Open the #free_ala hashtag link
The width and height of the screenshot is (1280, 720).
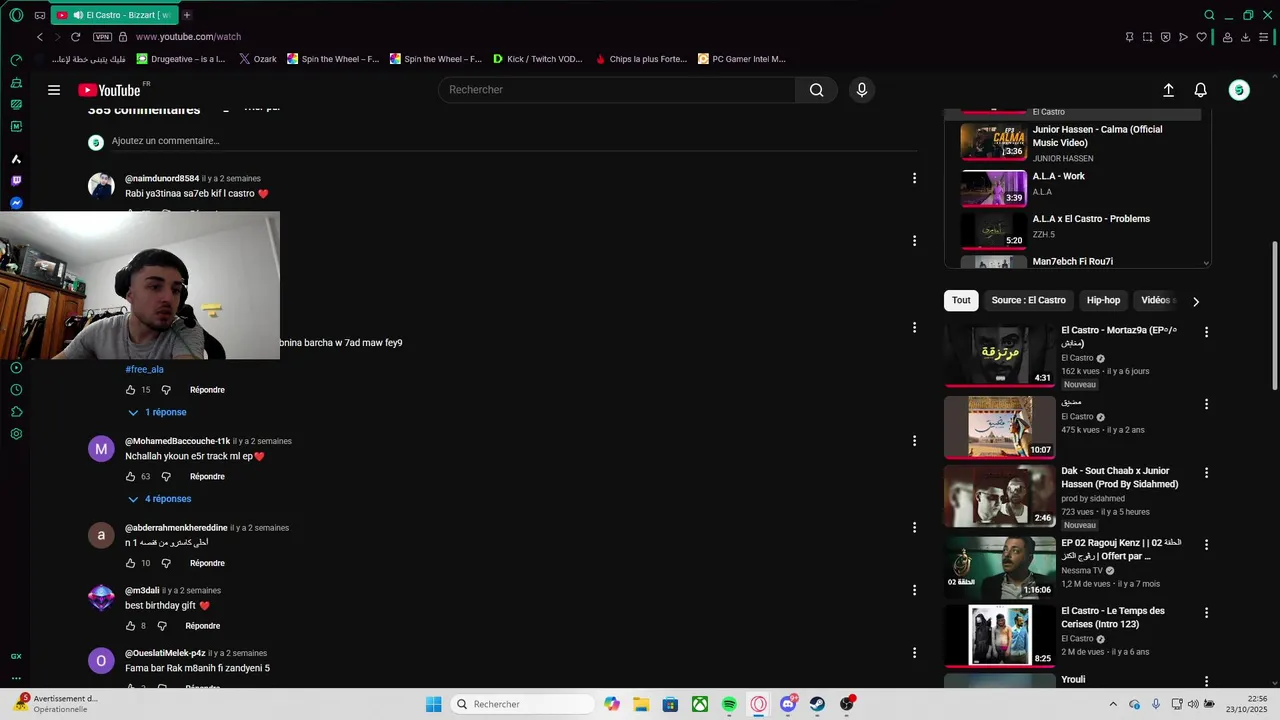[x=144, y=370]
